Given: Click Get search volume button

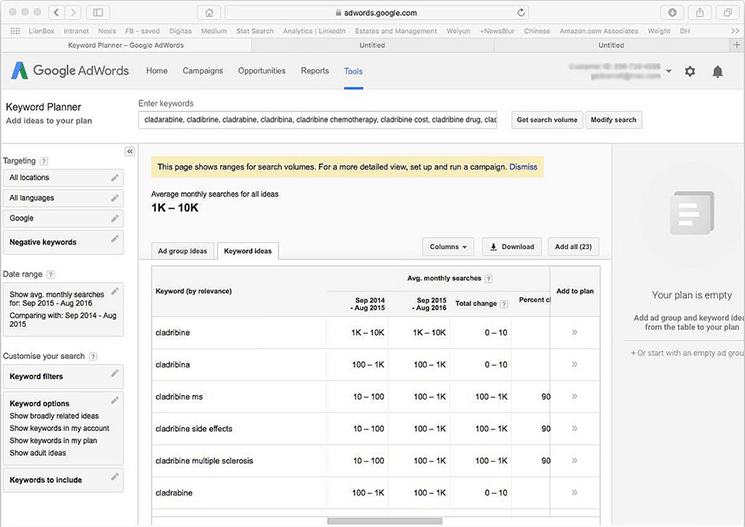Looking at the screenshot, I should 547,120.
